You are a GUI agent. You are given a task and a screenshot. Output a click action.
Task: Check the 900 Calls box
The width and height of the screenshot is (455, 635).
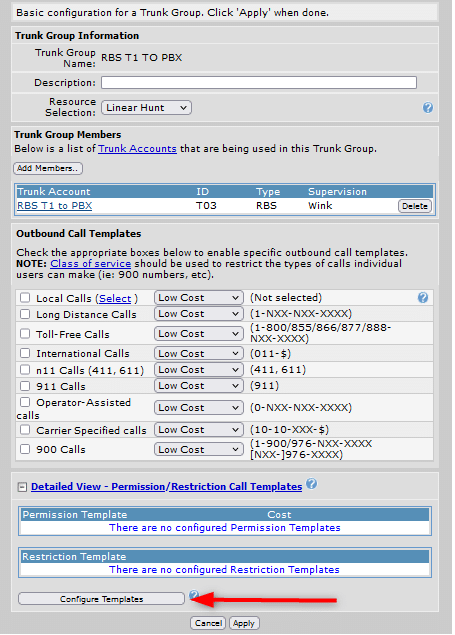click(25, 449)
